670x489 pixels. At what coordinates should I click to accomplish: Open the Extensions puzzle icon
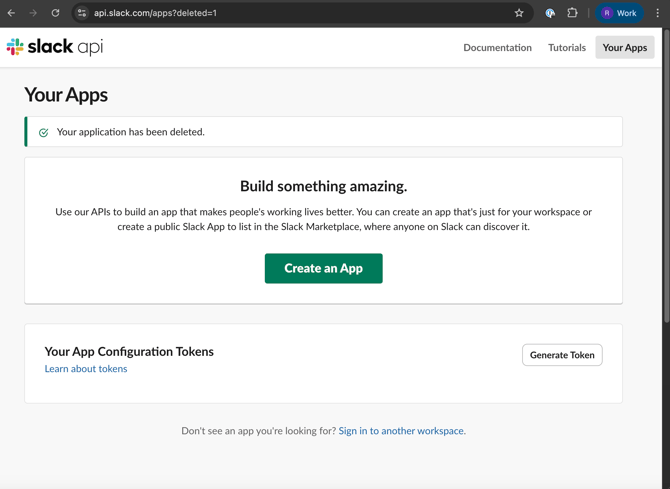pos(573,13)
